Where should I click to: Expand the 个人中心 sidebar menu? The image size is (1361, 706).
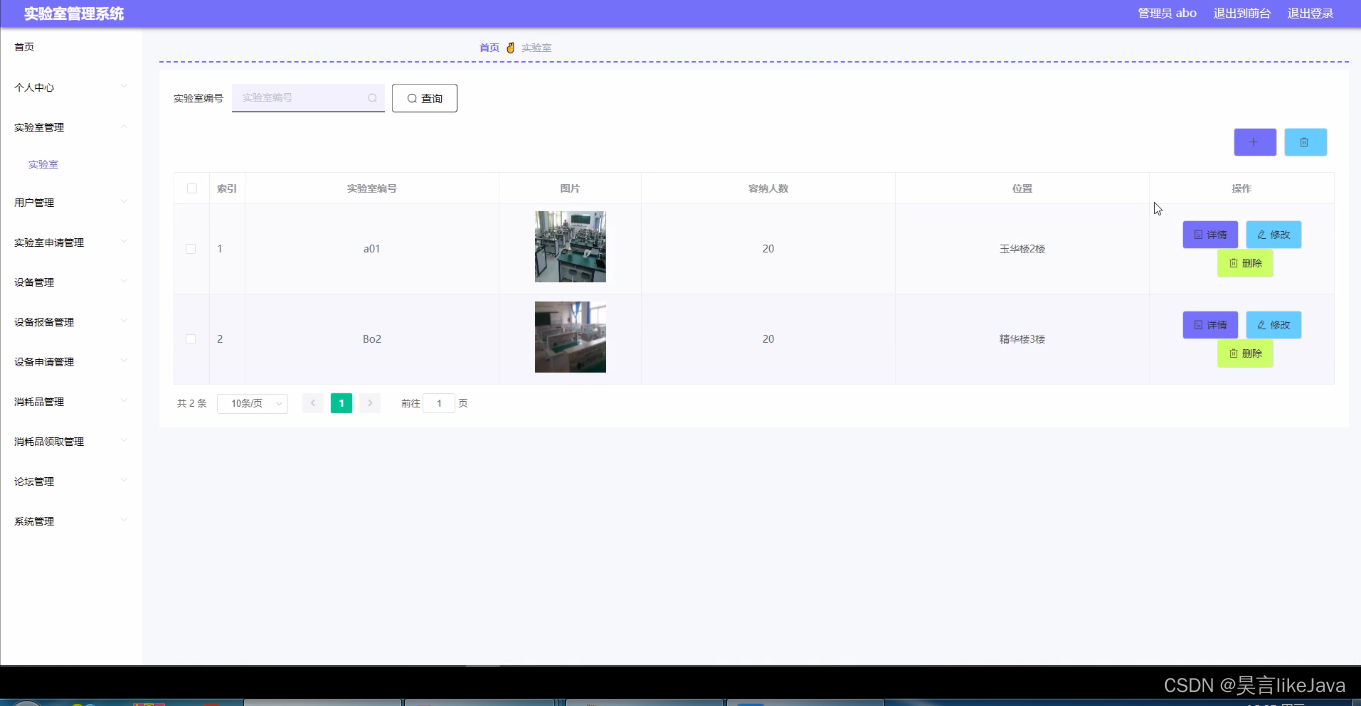click(71, 88)
